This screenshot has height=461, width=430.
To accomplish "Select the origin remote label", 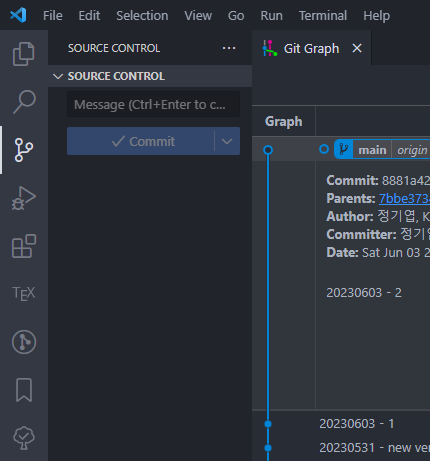I will click(412, 150).
